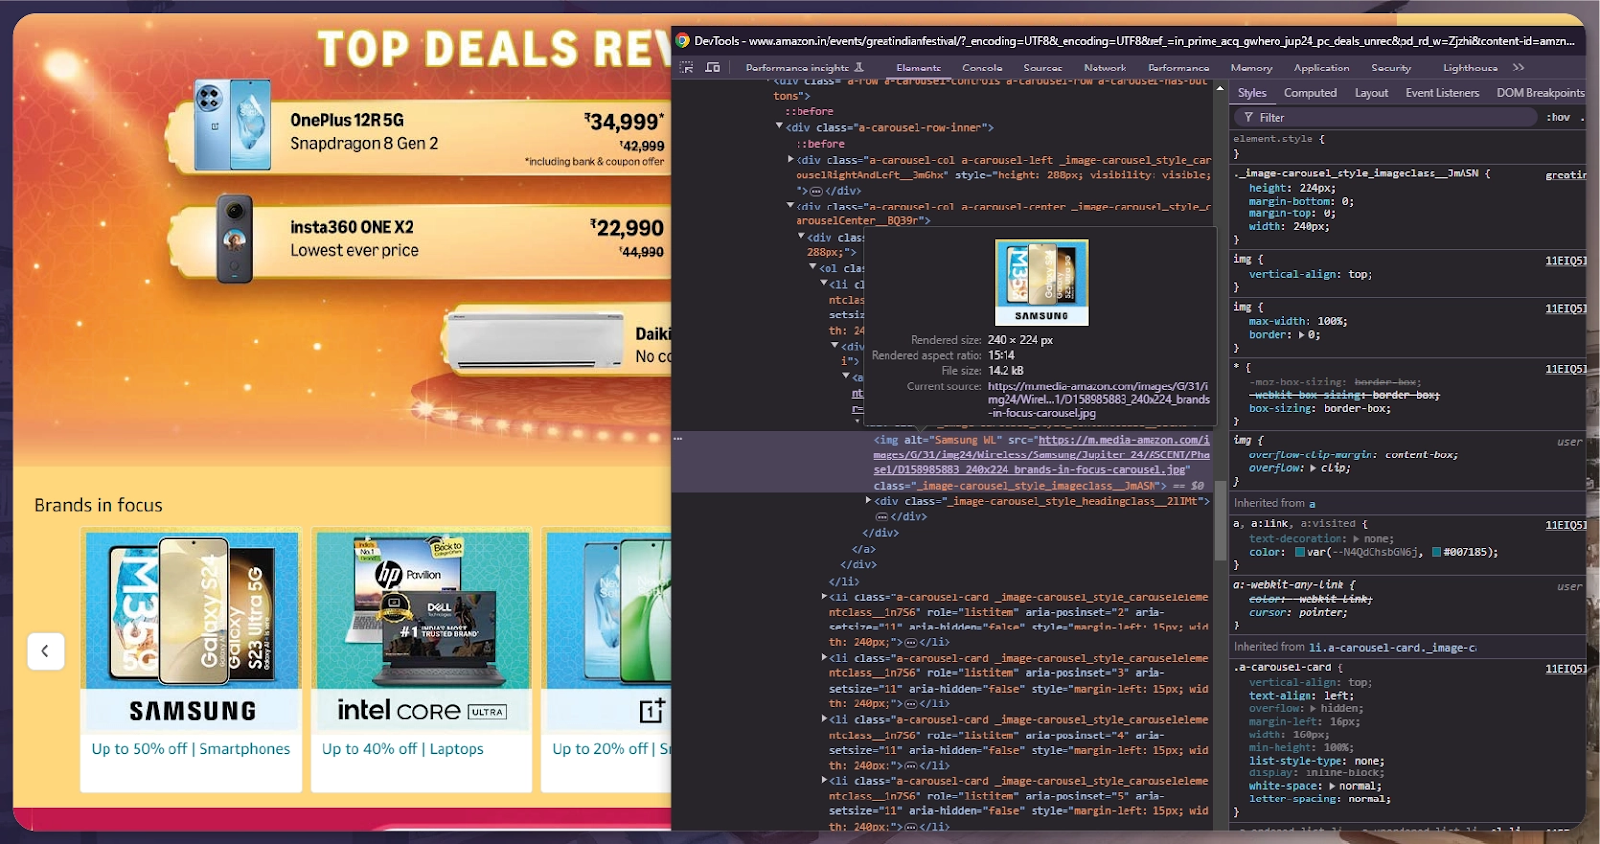Open the Up to 40% off Laptops link

[402, 749]
